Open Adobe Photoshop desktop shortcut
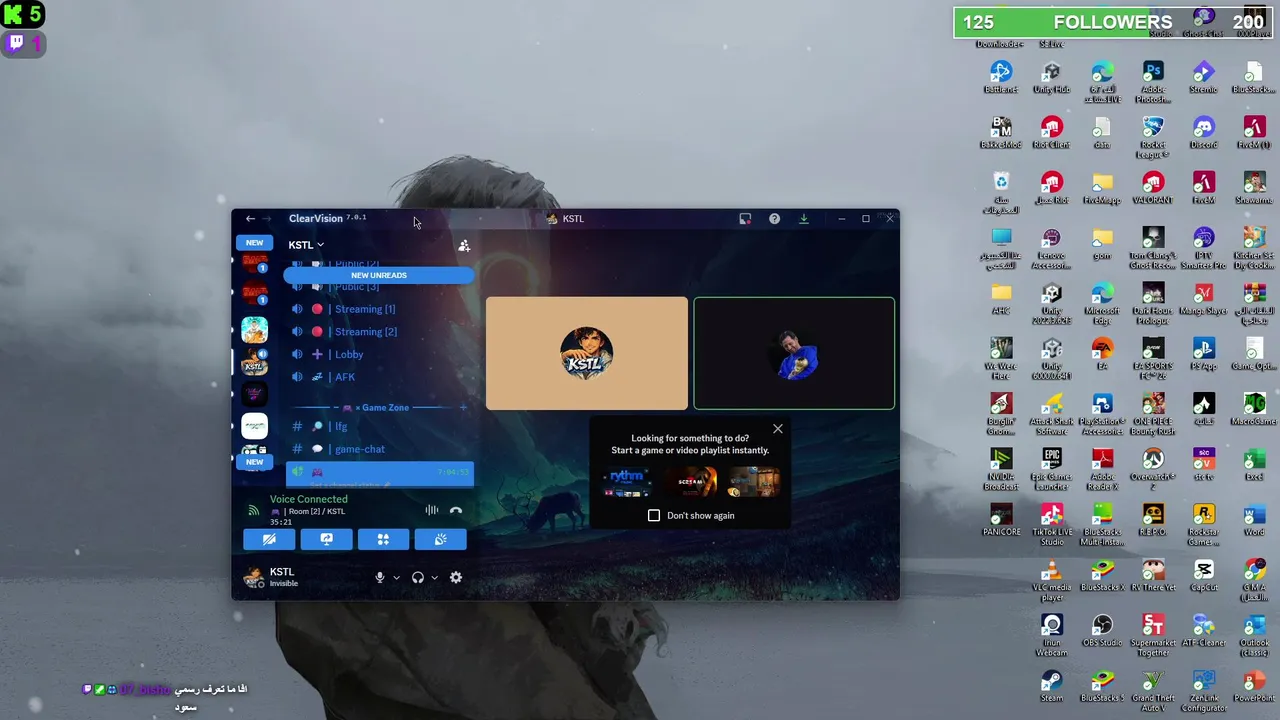This screenshot has height=720, width=1280. click(x=1153, y=82)
